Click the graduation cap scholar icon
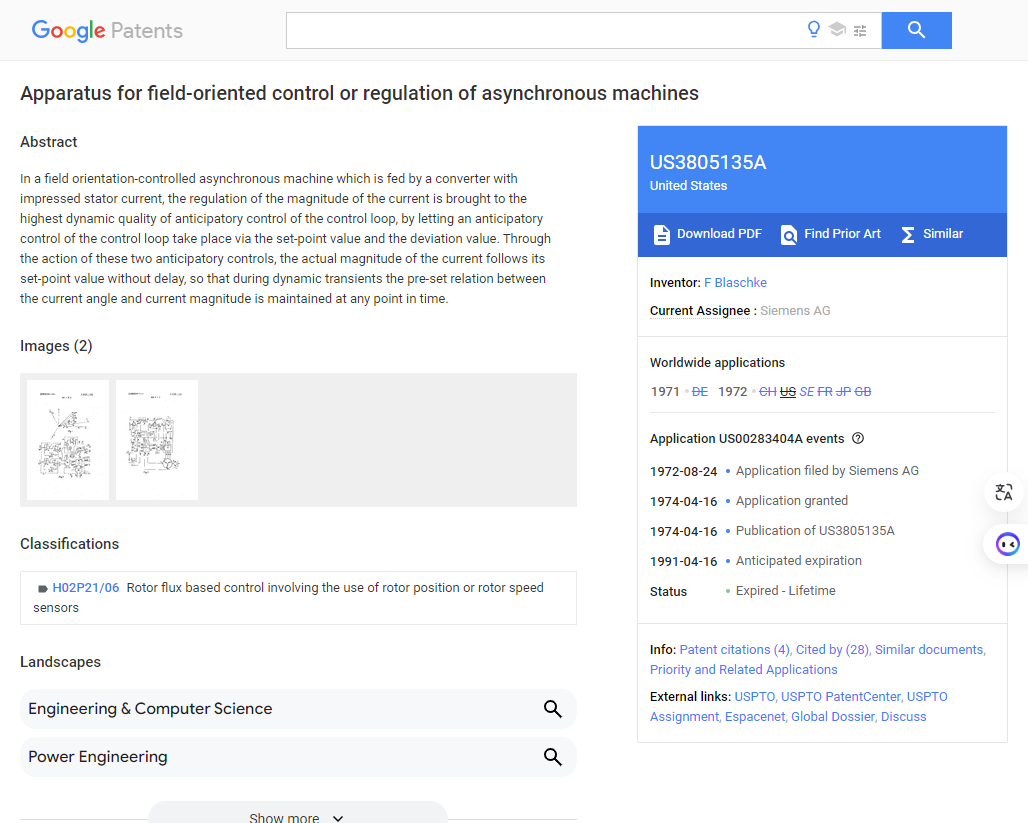 point(837,30)
